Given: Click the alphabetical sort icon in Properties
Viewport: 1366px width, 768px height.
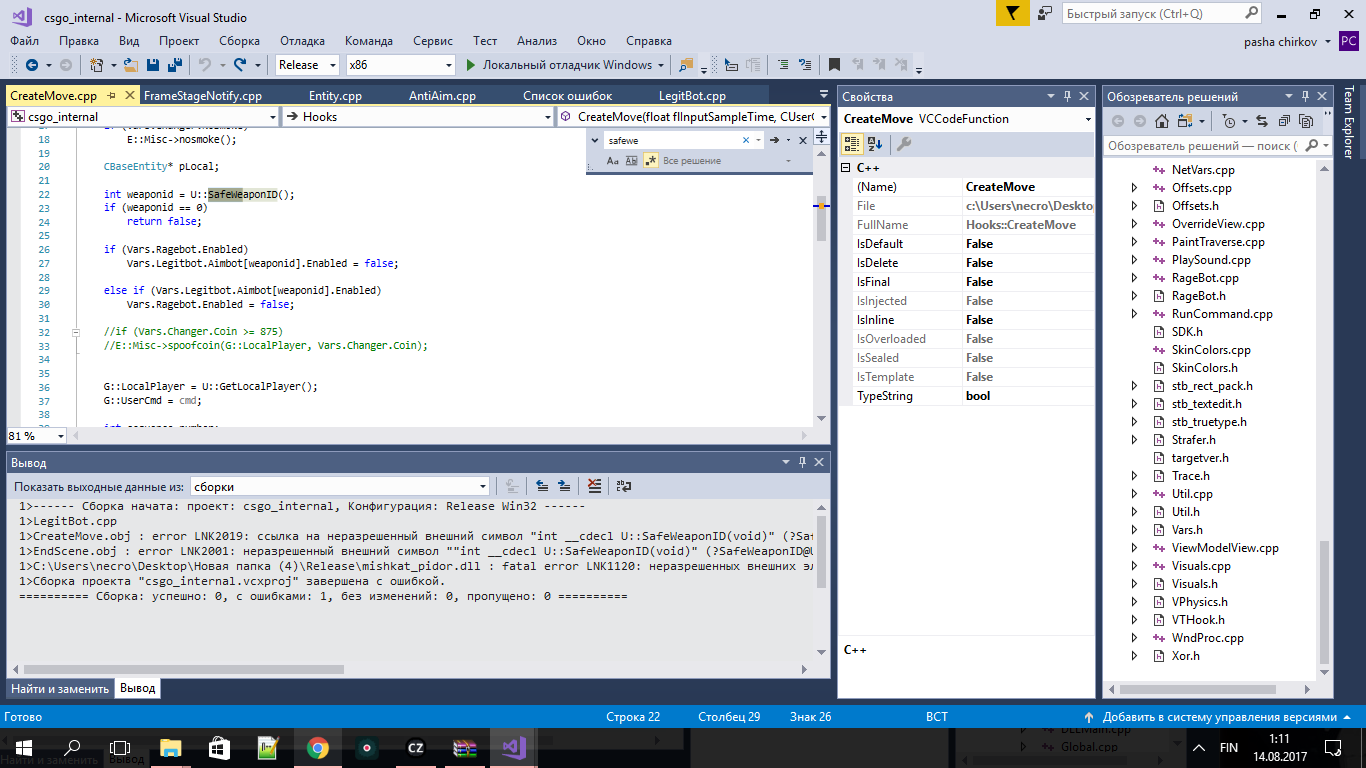Looking at the screenshot, I should click(874, 144).
